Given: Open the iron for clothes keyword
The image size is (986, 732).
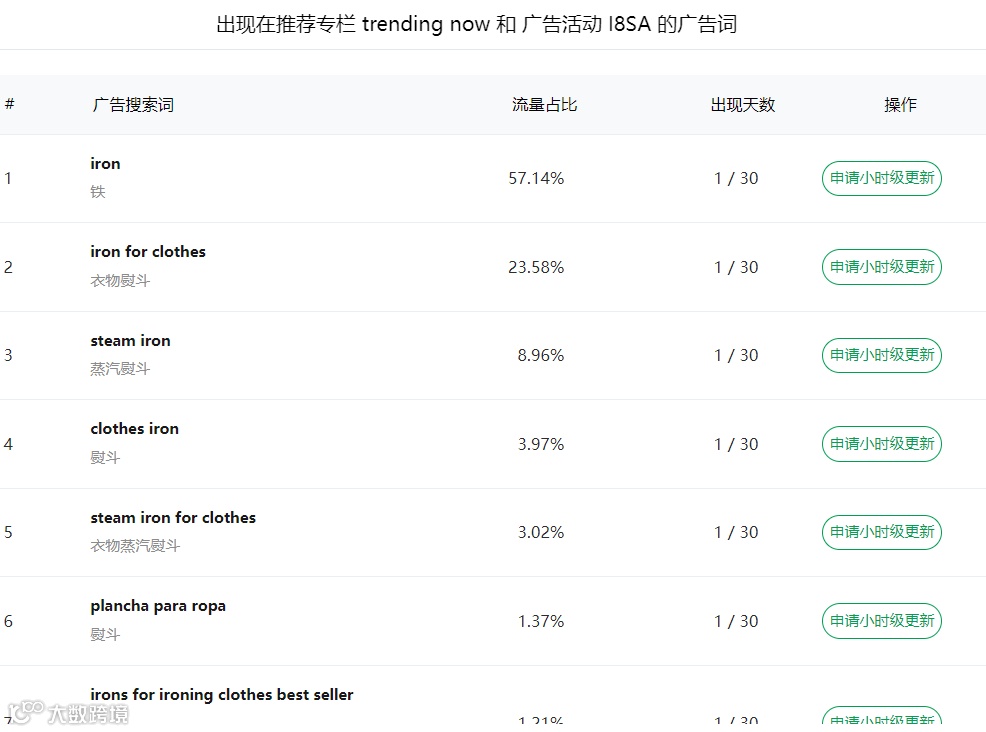Looking at the screenshot, I should point(148,252).
